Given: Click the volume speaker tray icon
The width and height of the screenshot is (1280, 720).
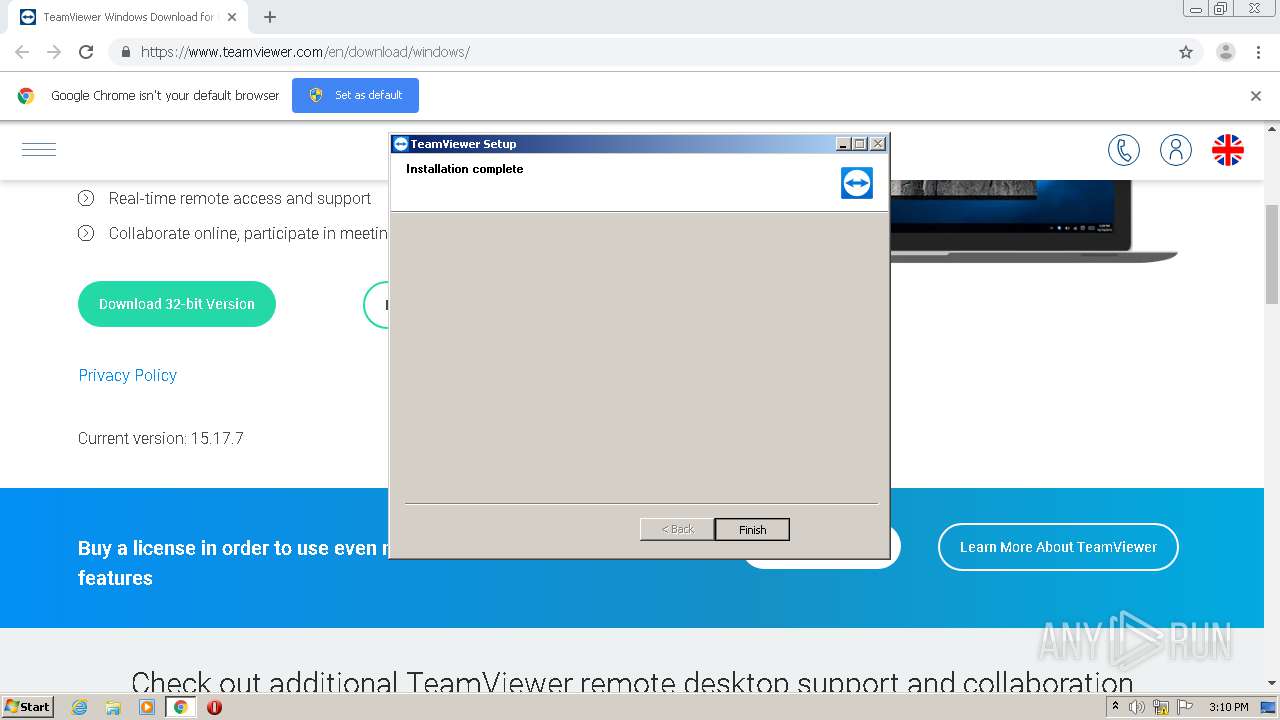Looking at the screenshot, I should (1137, 707).
